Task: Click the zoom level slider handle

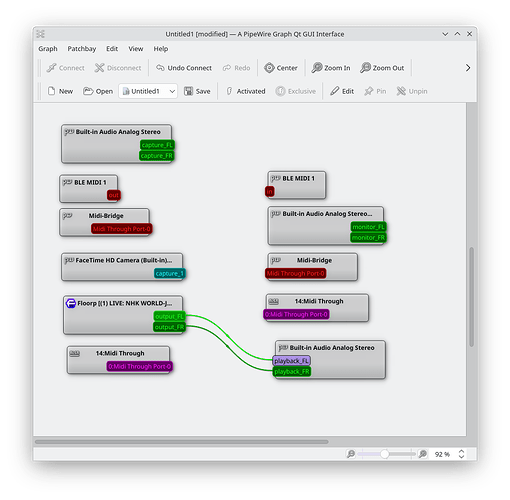Action: click(384, 454)
